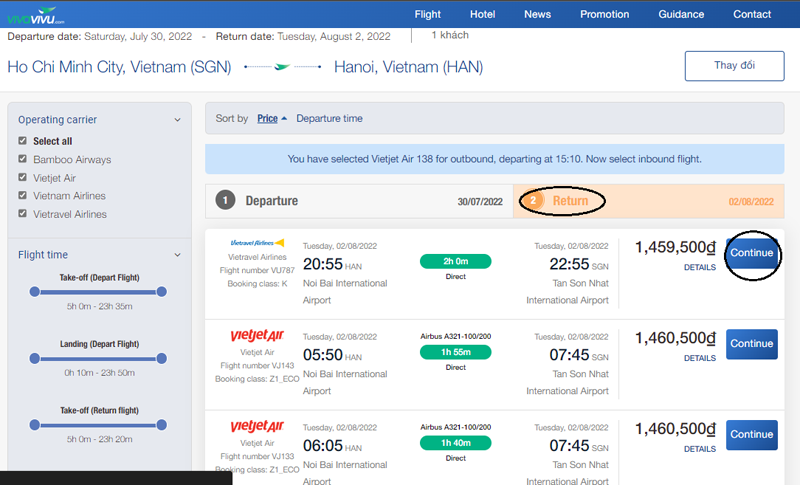Click the 02/08/2022 return date
The image size is (800, 485).
click(751, 201)
